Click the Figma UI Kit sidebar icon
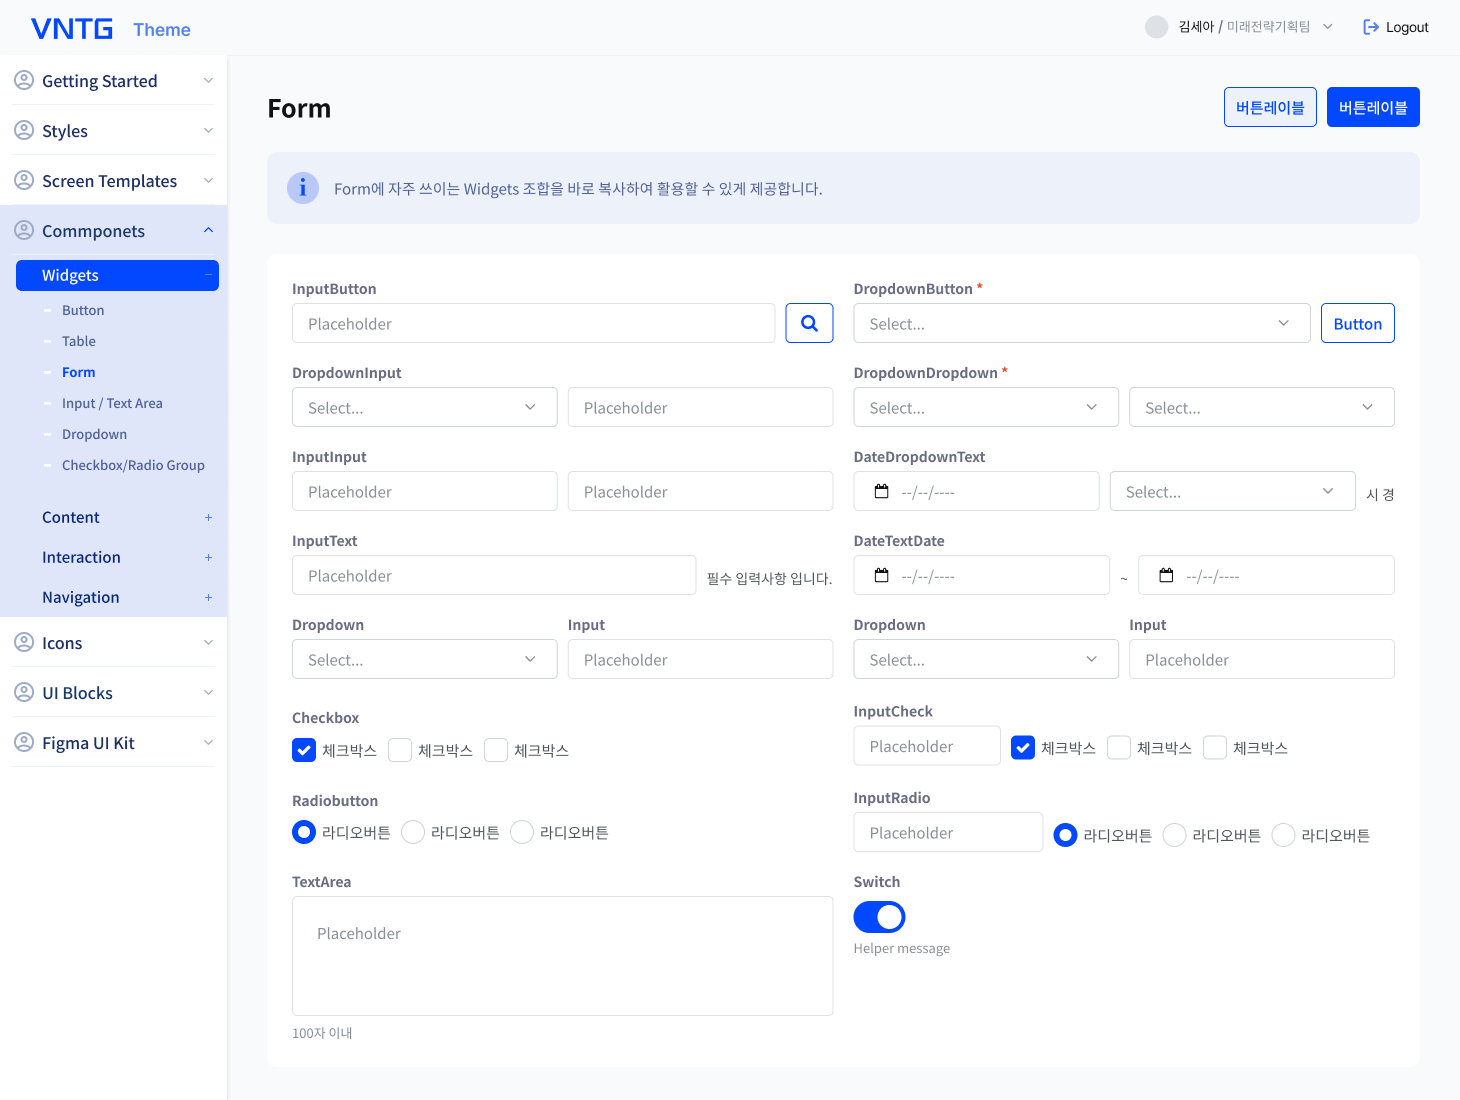This screenshot has height=1100, width=1460. point(24,742)
